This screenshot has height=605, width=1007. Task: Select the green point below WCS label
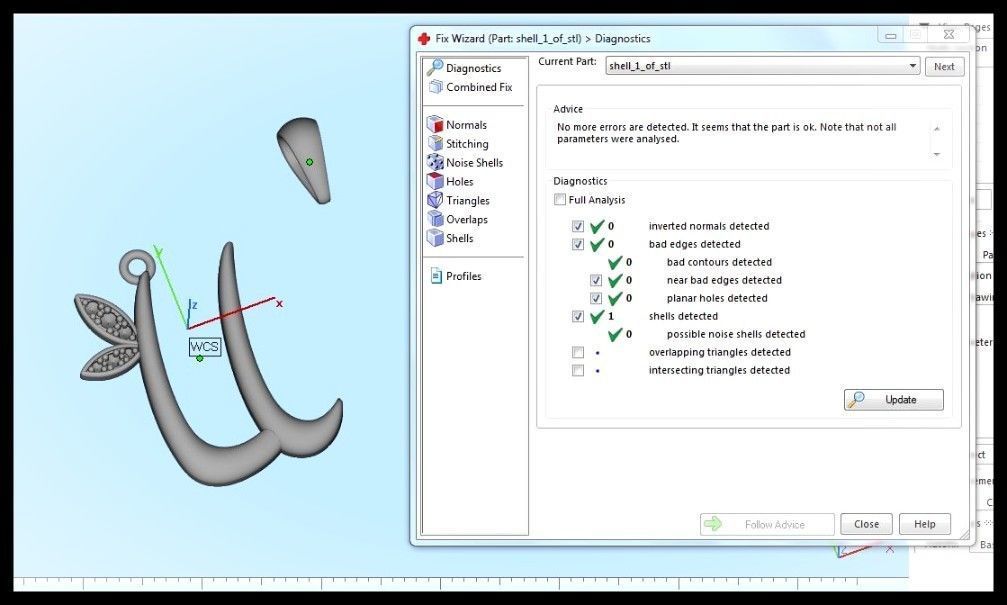200,358
